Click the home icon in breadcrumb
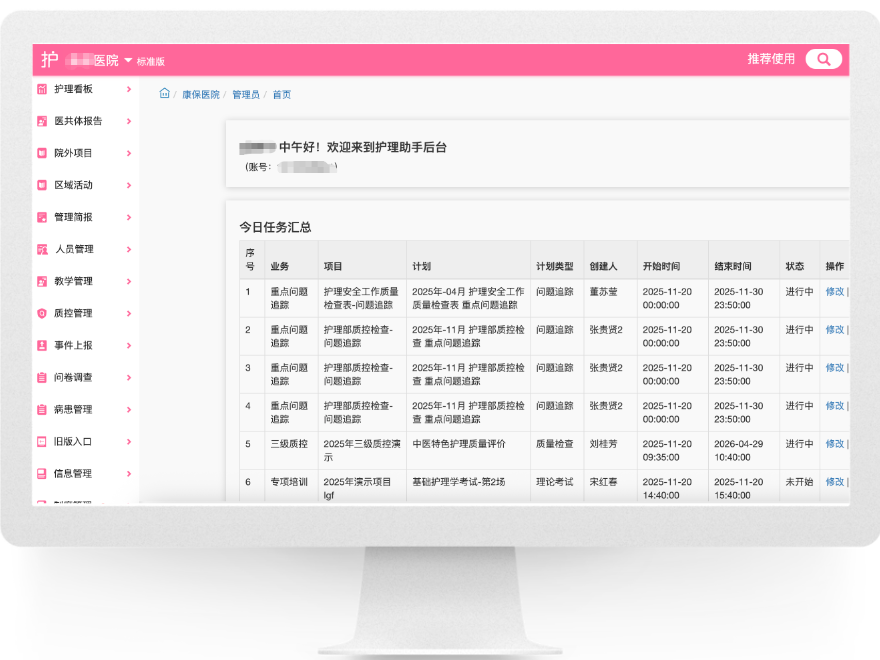880x660 pixels. [164, 94]
